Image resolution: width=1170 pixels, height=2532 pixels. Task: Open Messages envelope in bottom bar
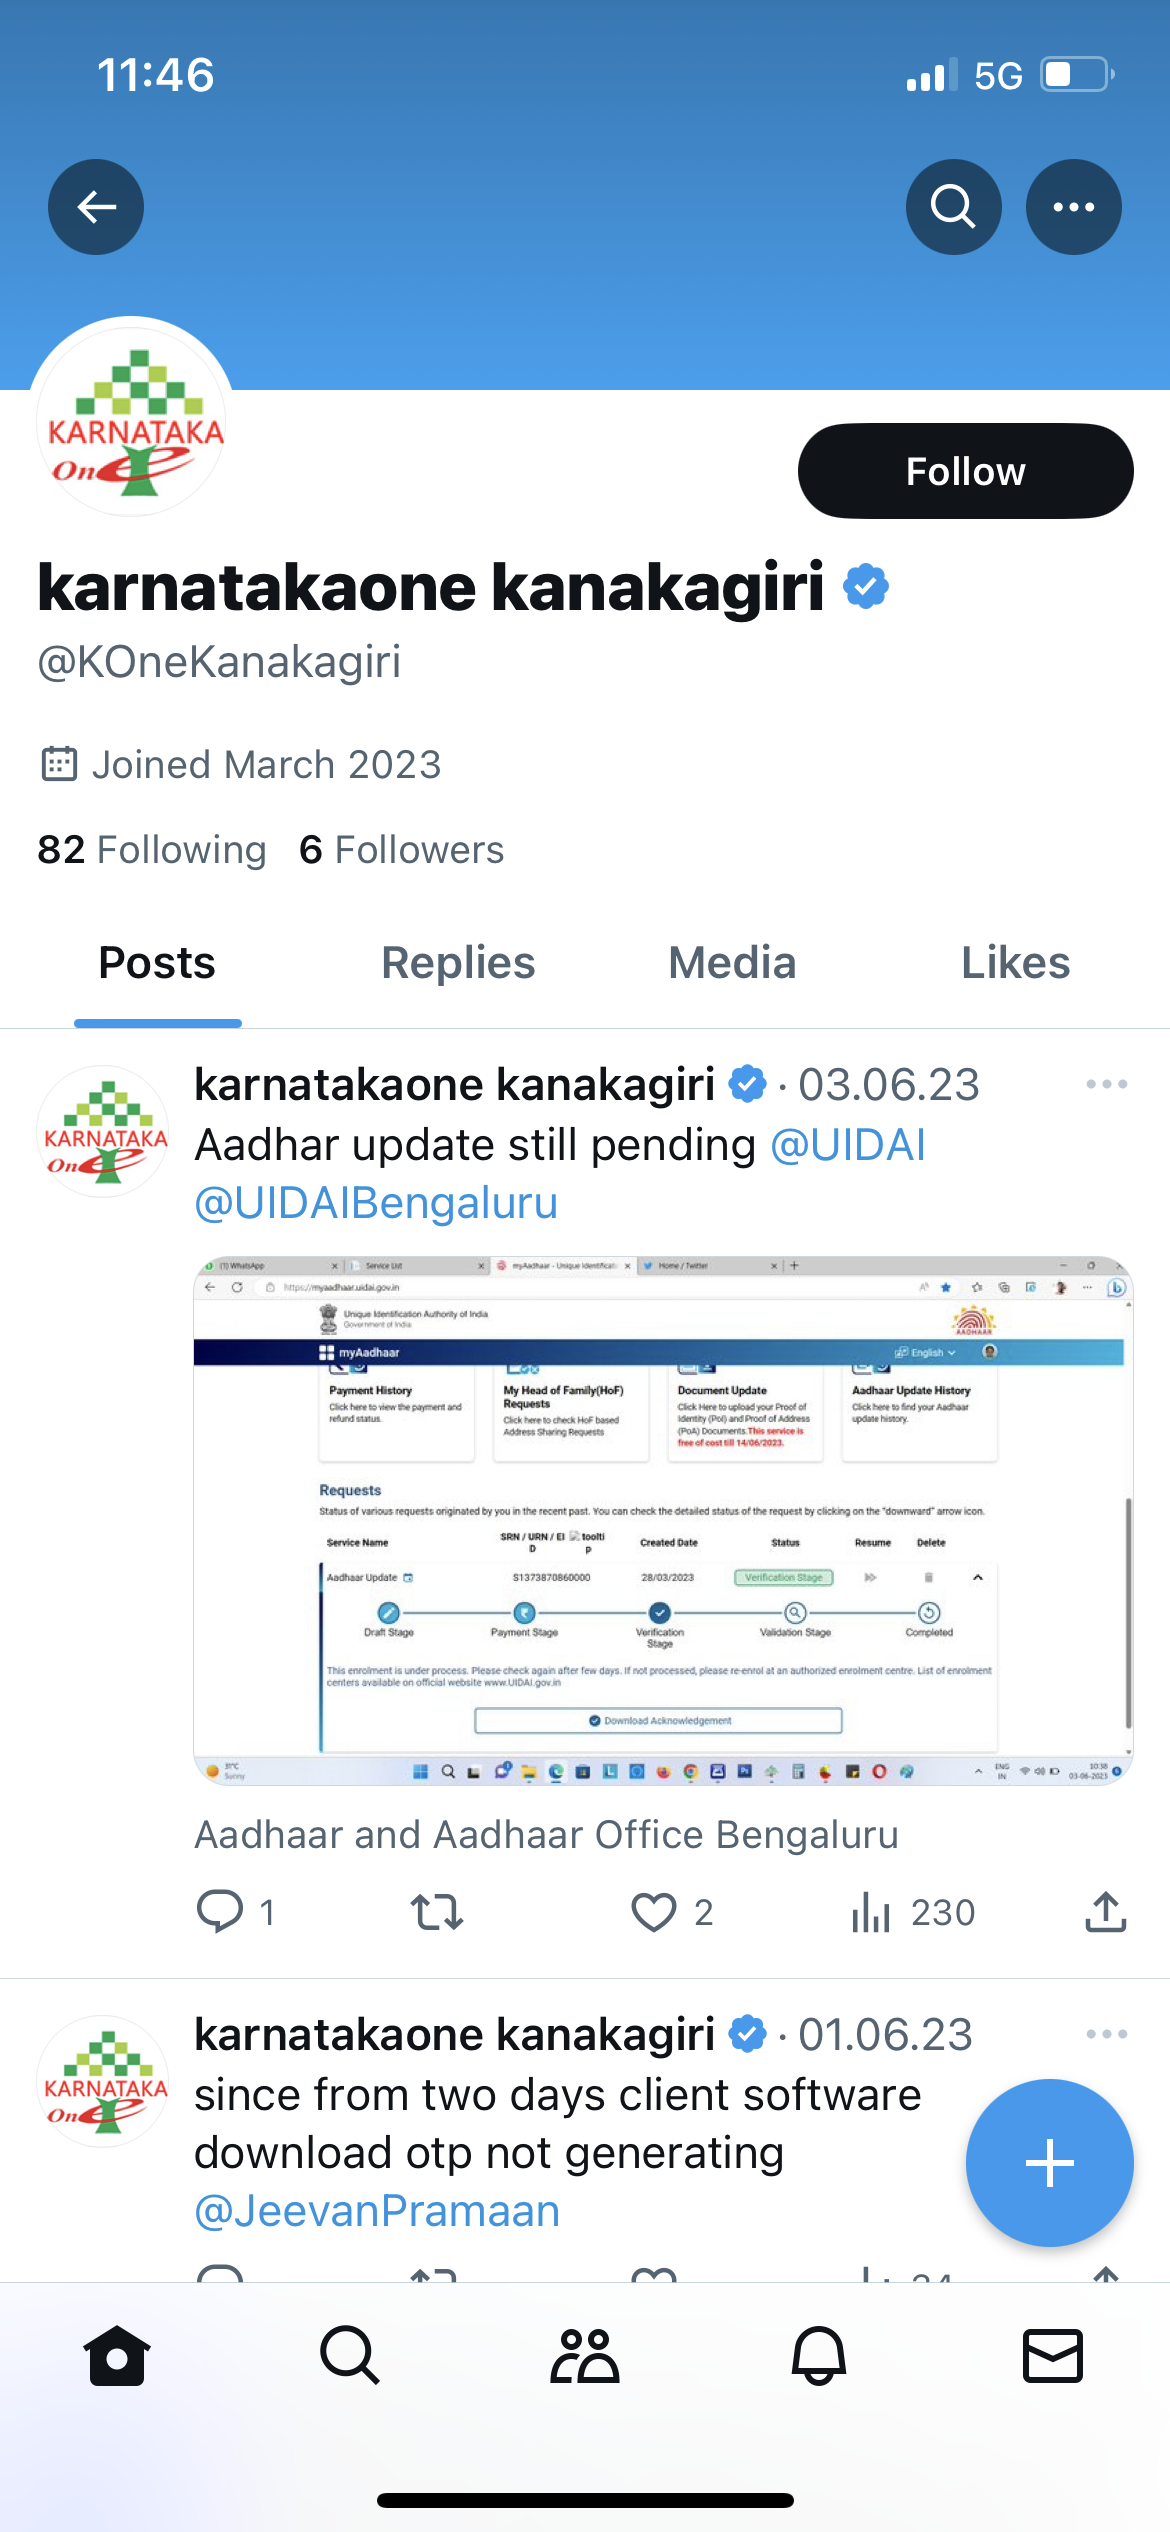click(x=1052, y=2356)
